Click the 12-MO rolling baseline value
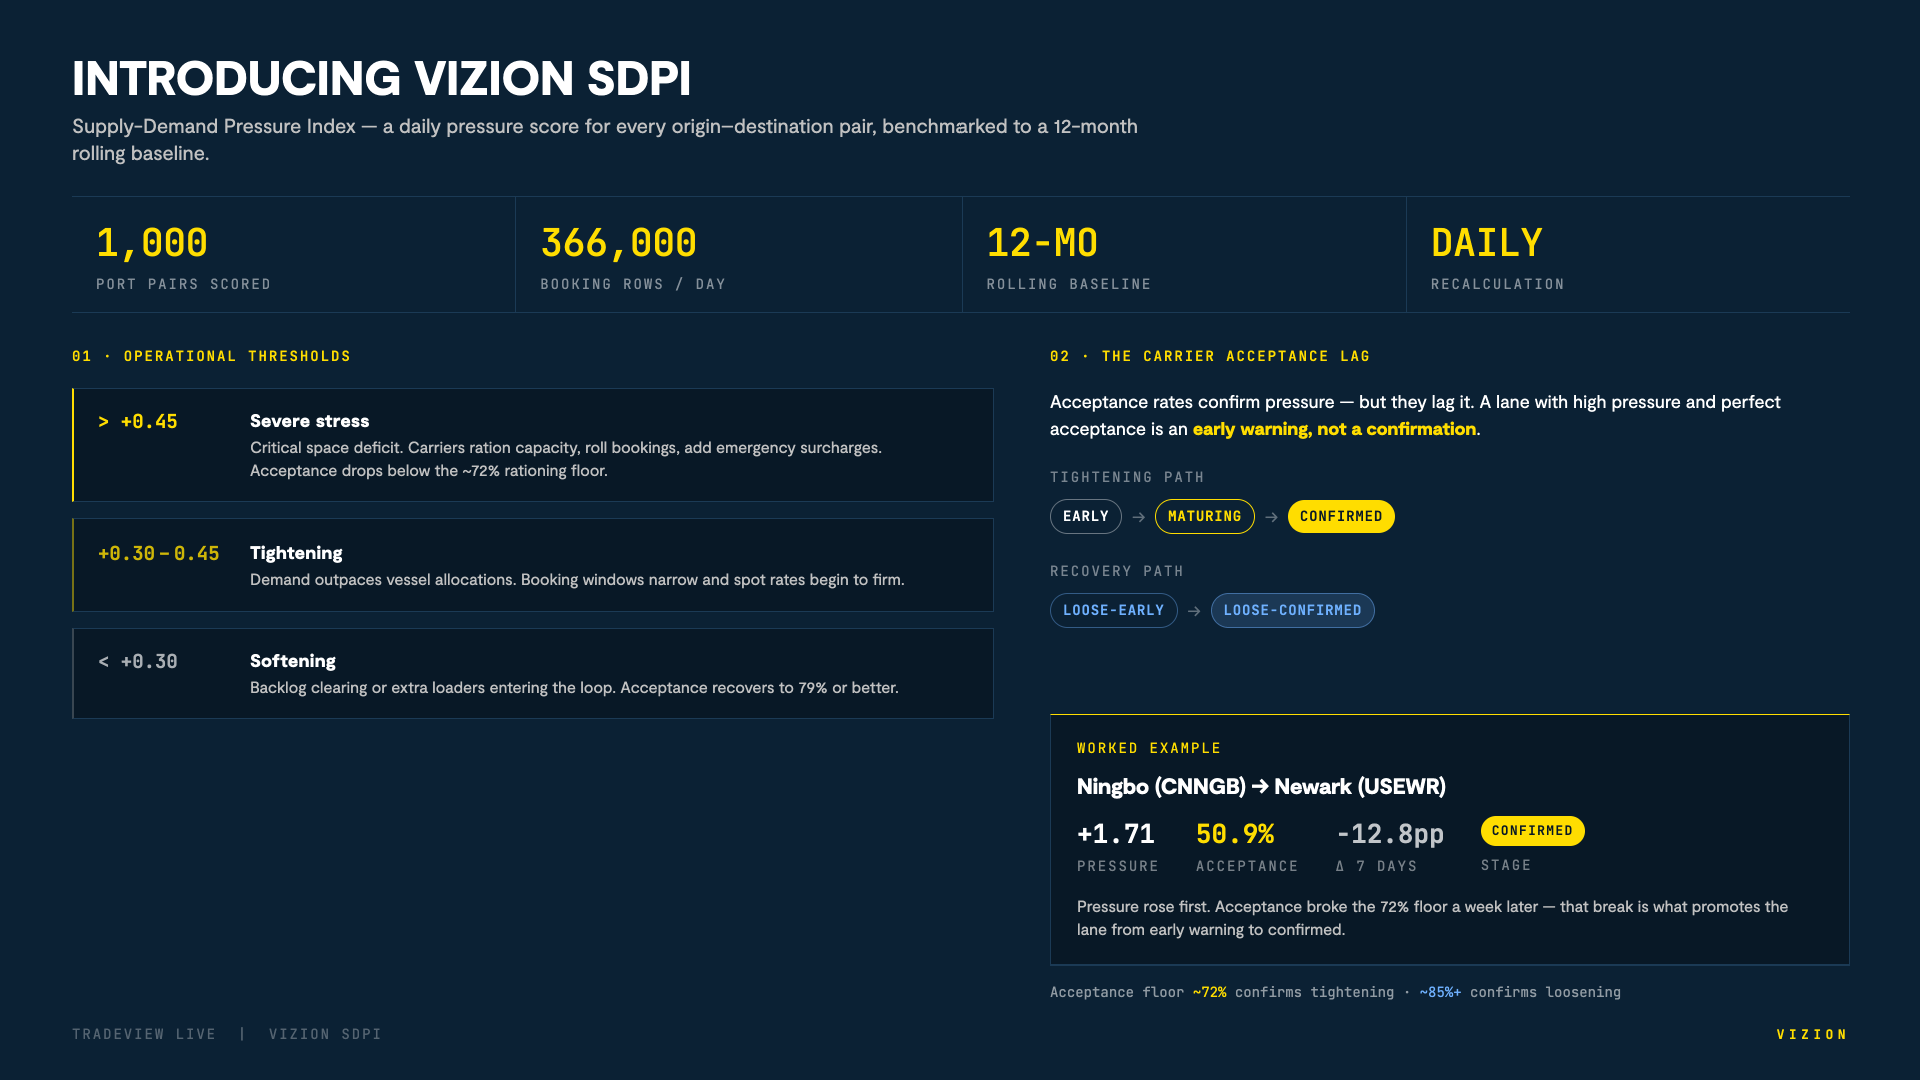This screenshot has height=1080, width=1920. pyautogui.click(x=1042, y=243)
